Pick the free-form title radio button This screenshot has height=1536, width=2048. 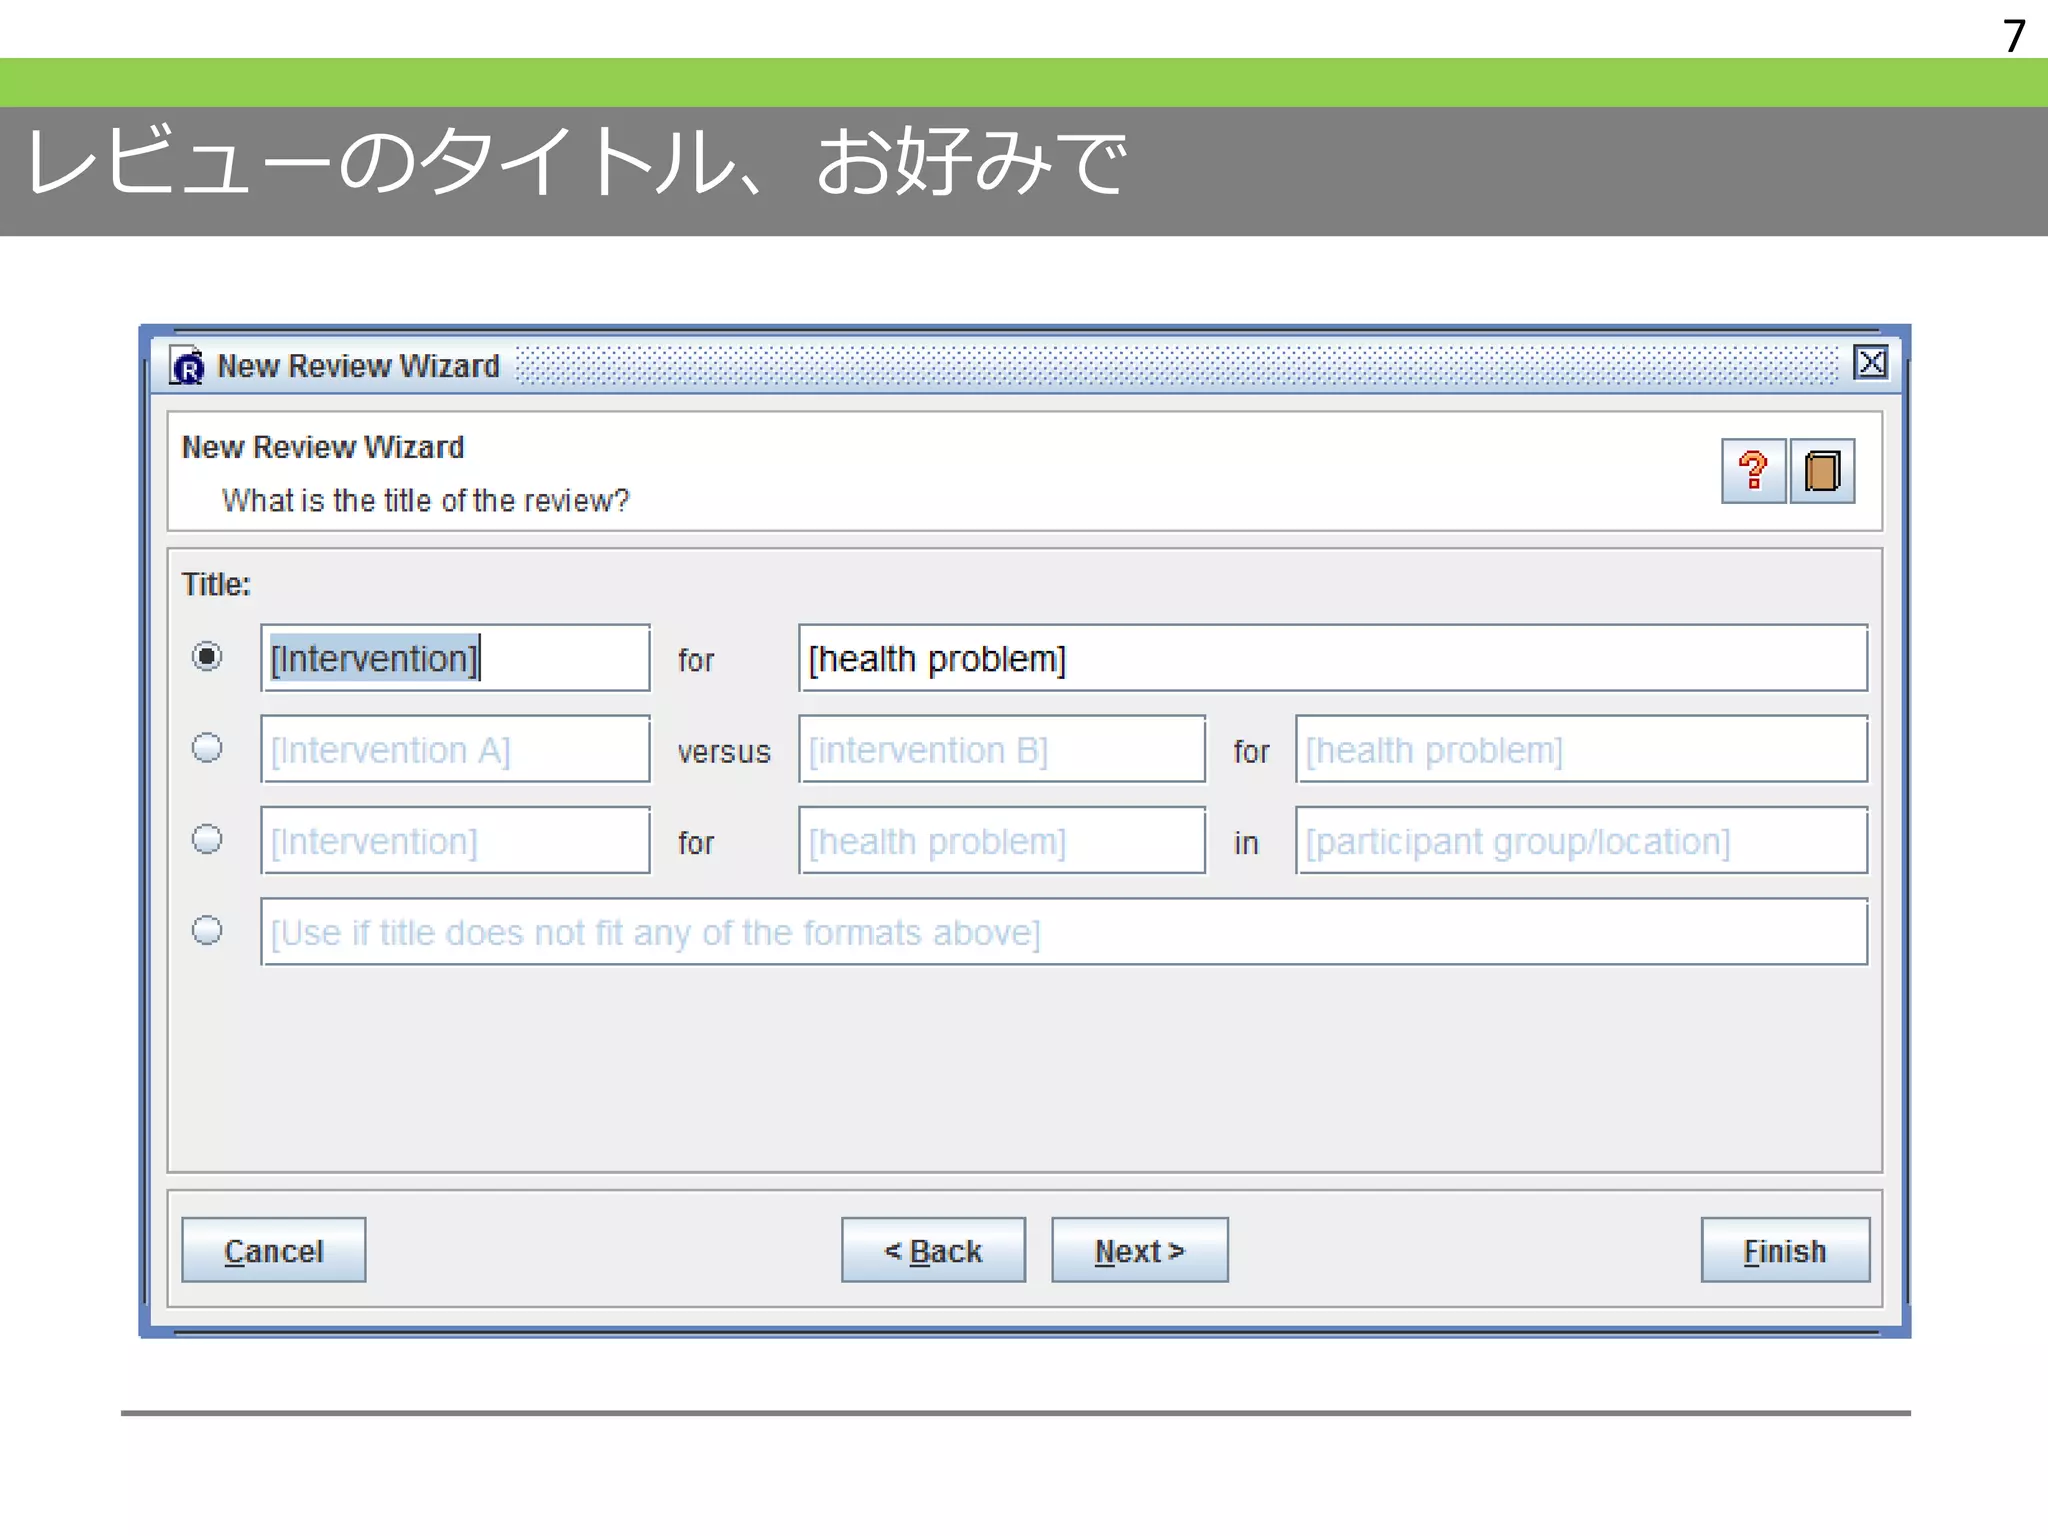tap(207, 931)
